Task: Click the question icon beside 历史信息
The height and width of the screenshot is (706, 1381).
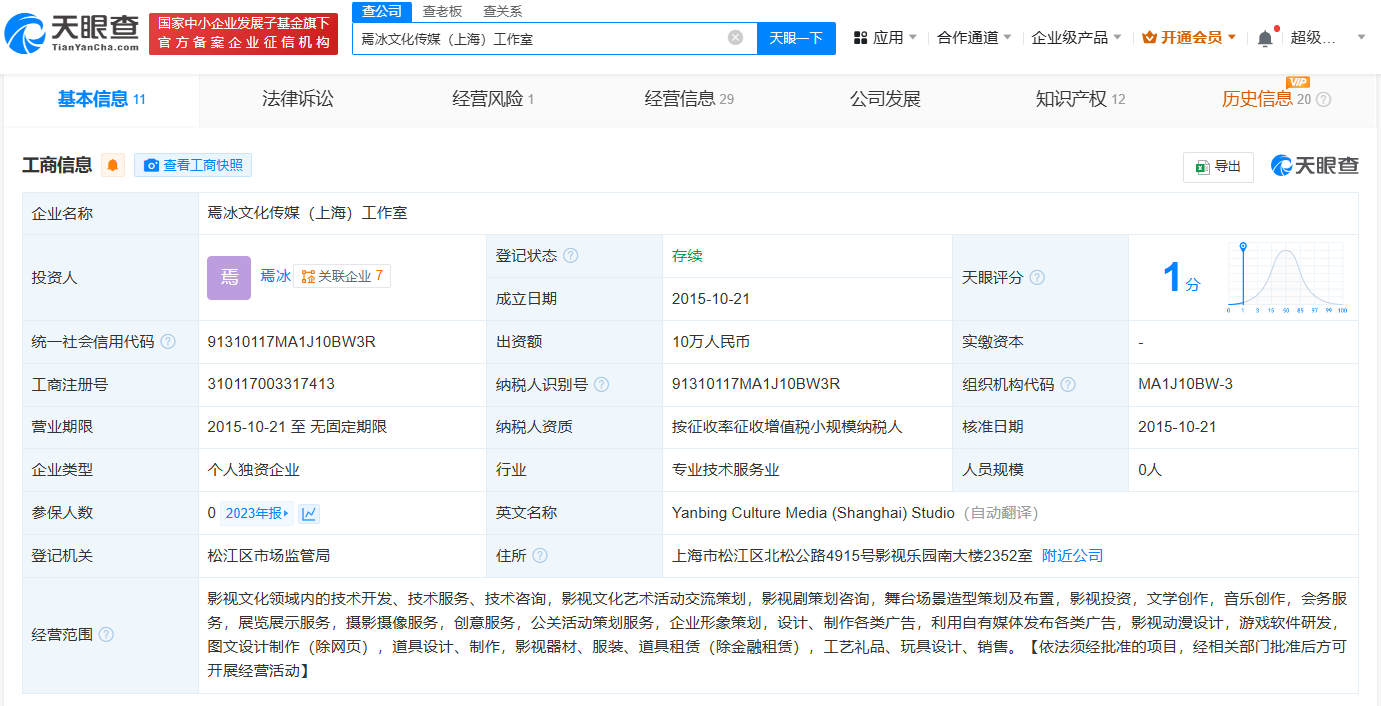Action: coord(1324,99)
